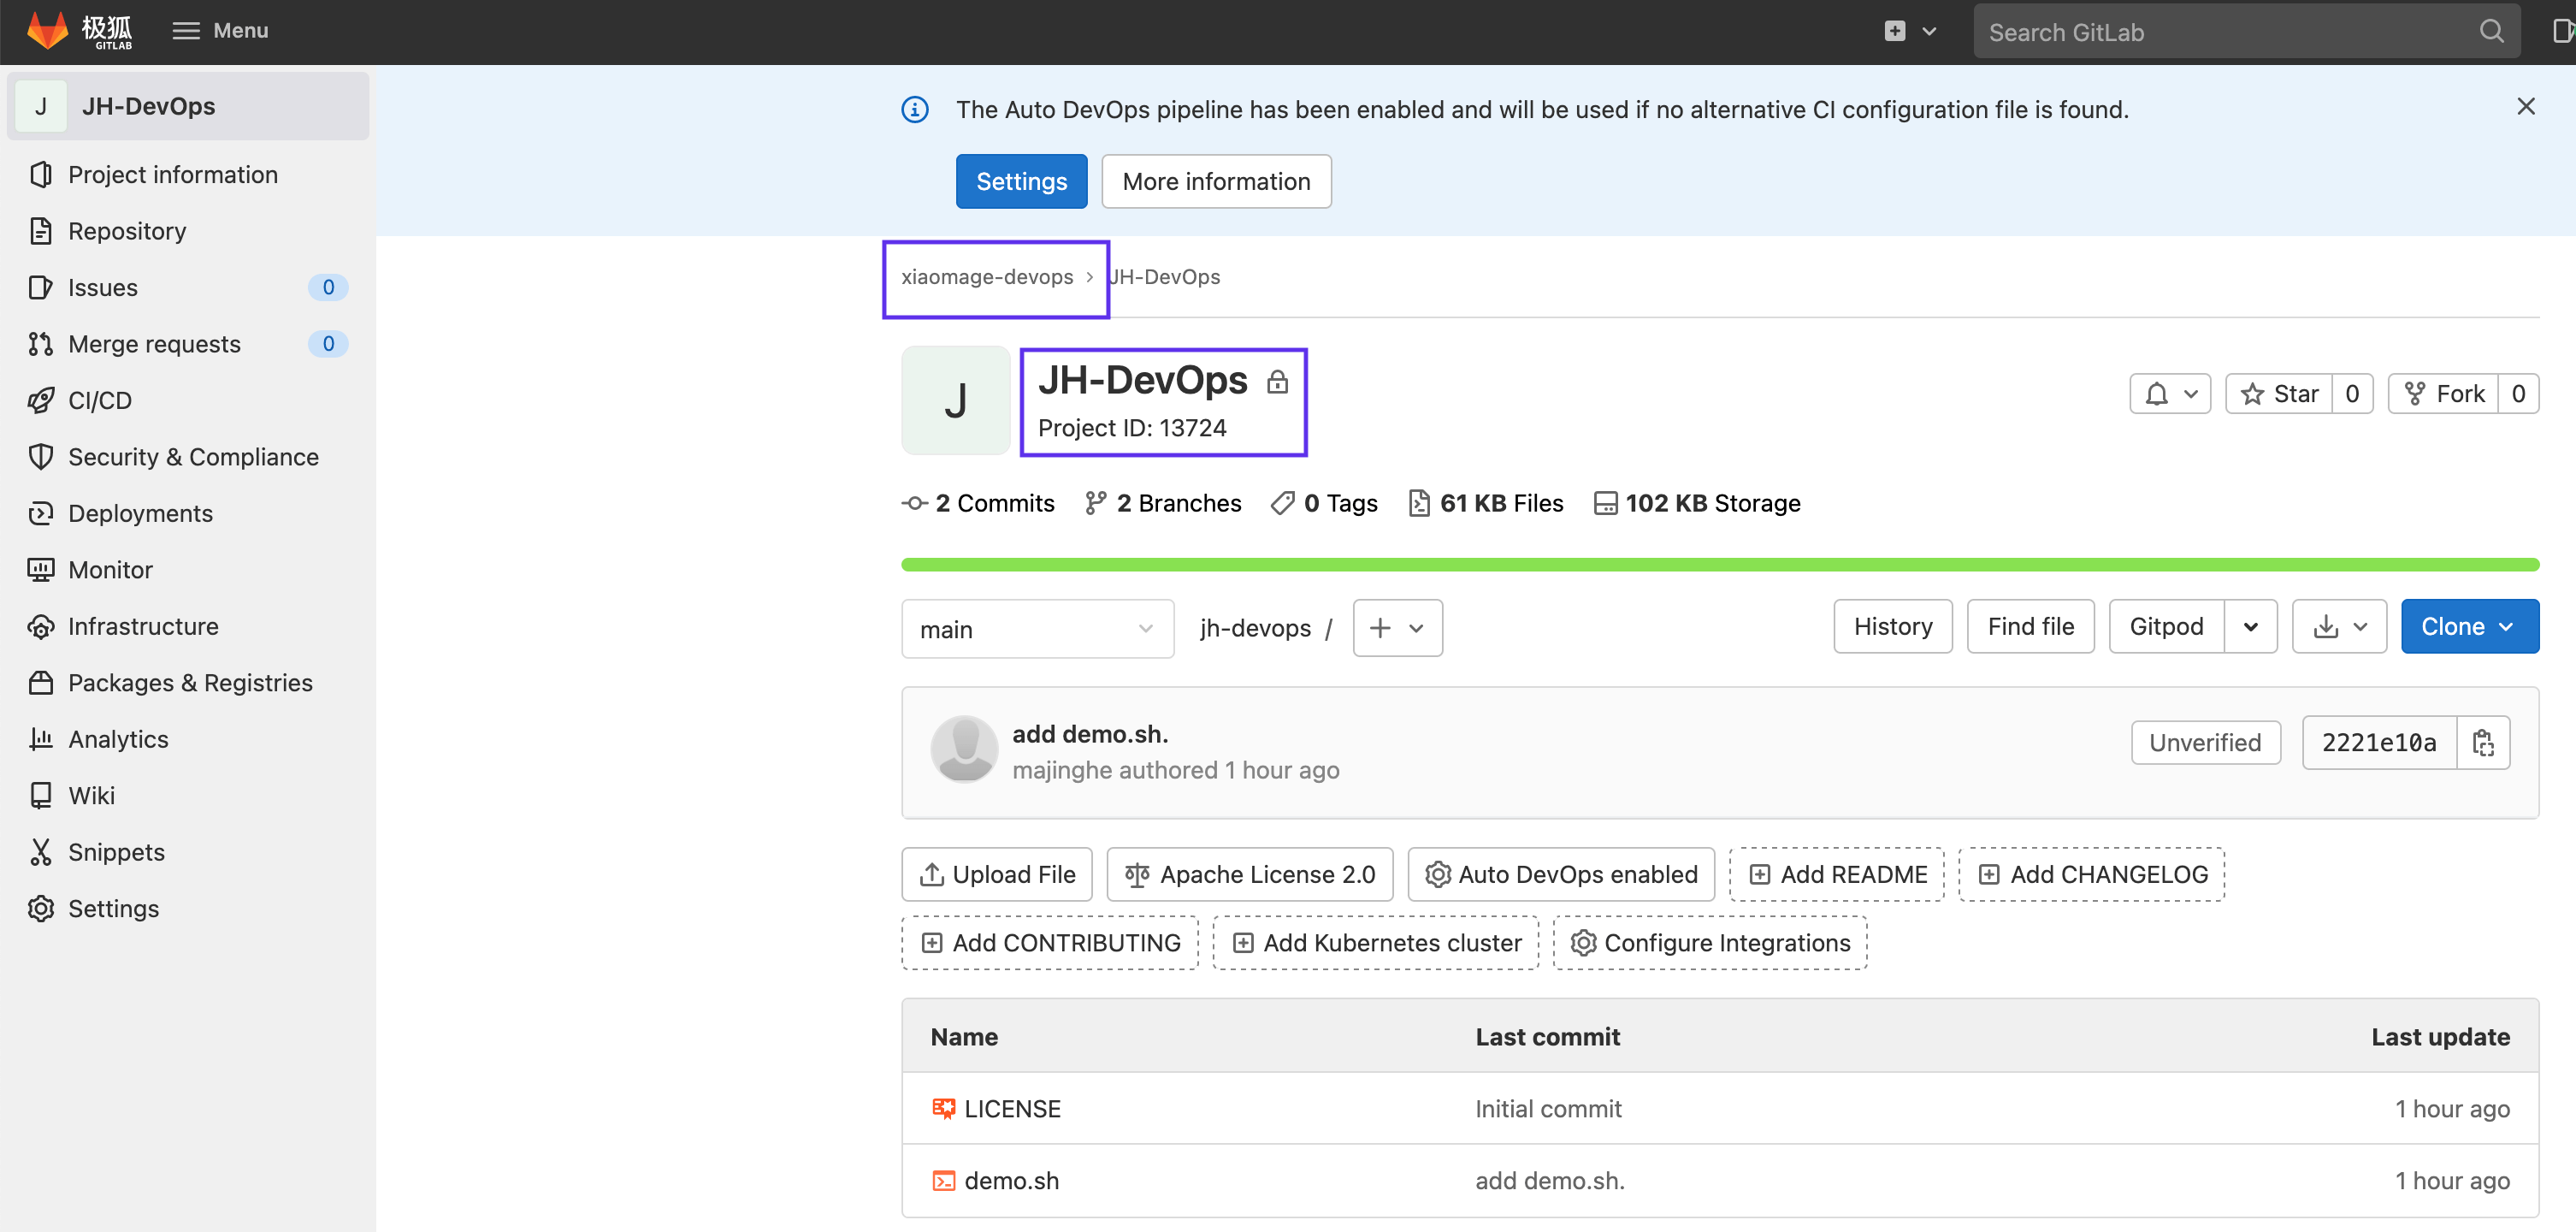Click the Snippets scissors icon
The image size is (2576, 1232).
pyautogui.click(x=41, y=852)
